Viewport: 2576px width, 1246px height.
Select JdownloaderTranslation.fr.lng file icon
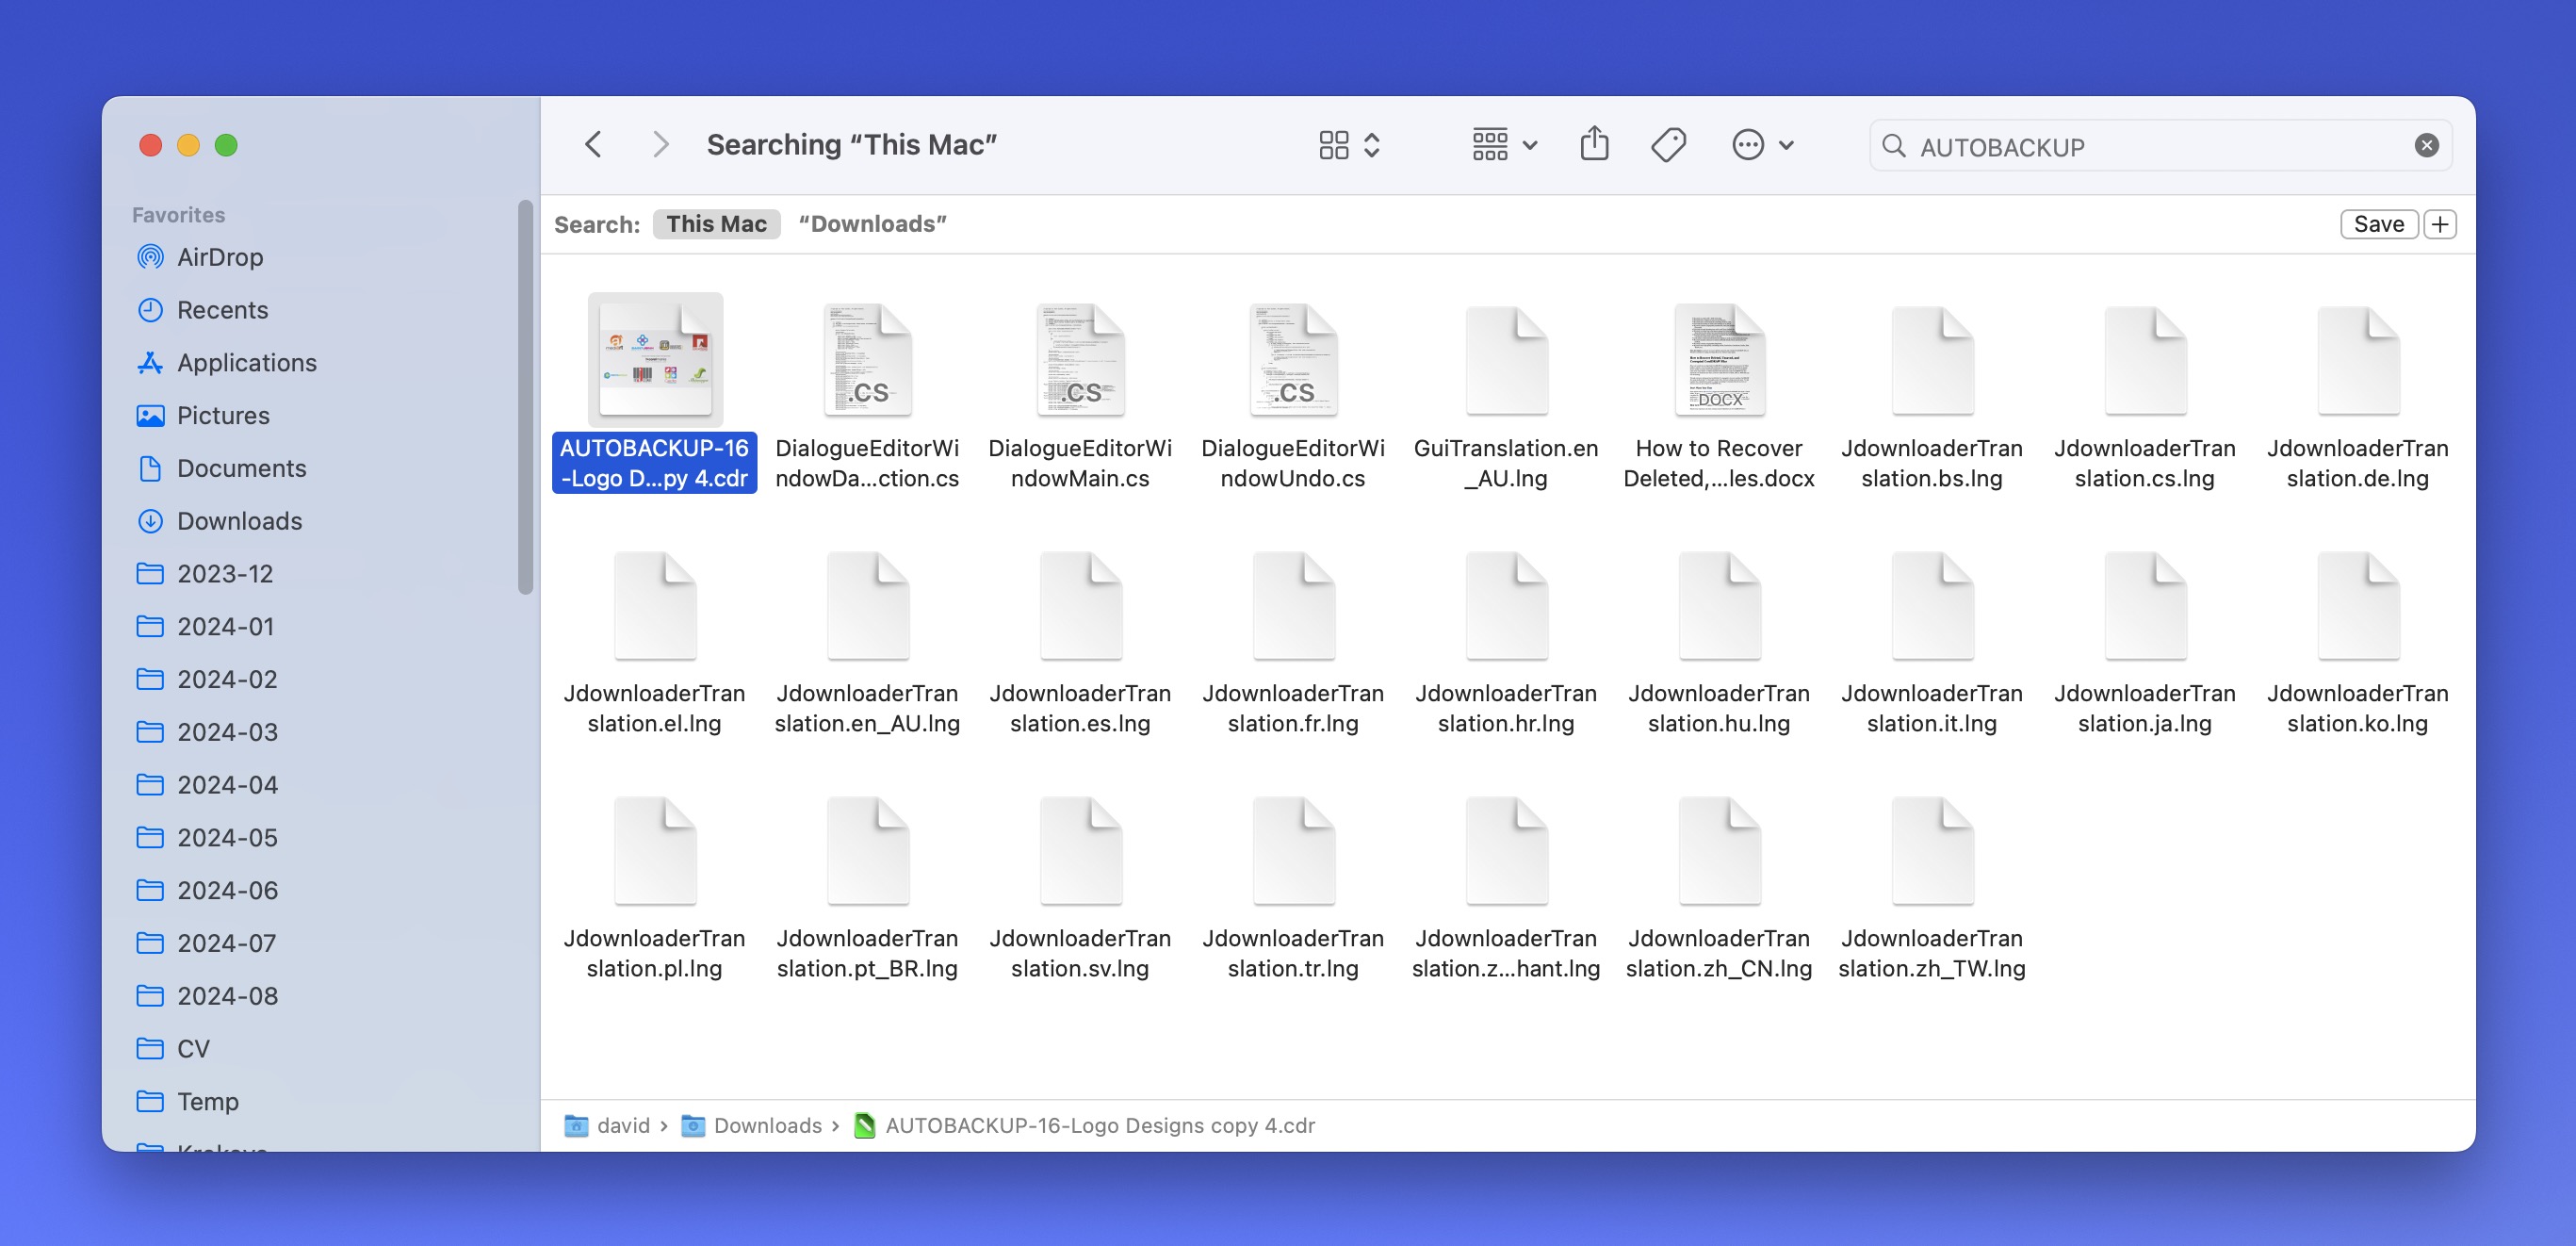pos(1293,605)
